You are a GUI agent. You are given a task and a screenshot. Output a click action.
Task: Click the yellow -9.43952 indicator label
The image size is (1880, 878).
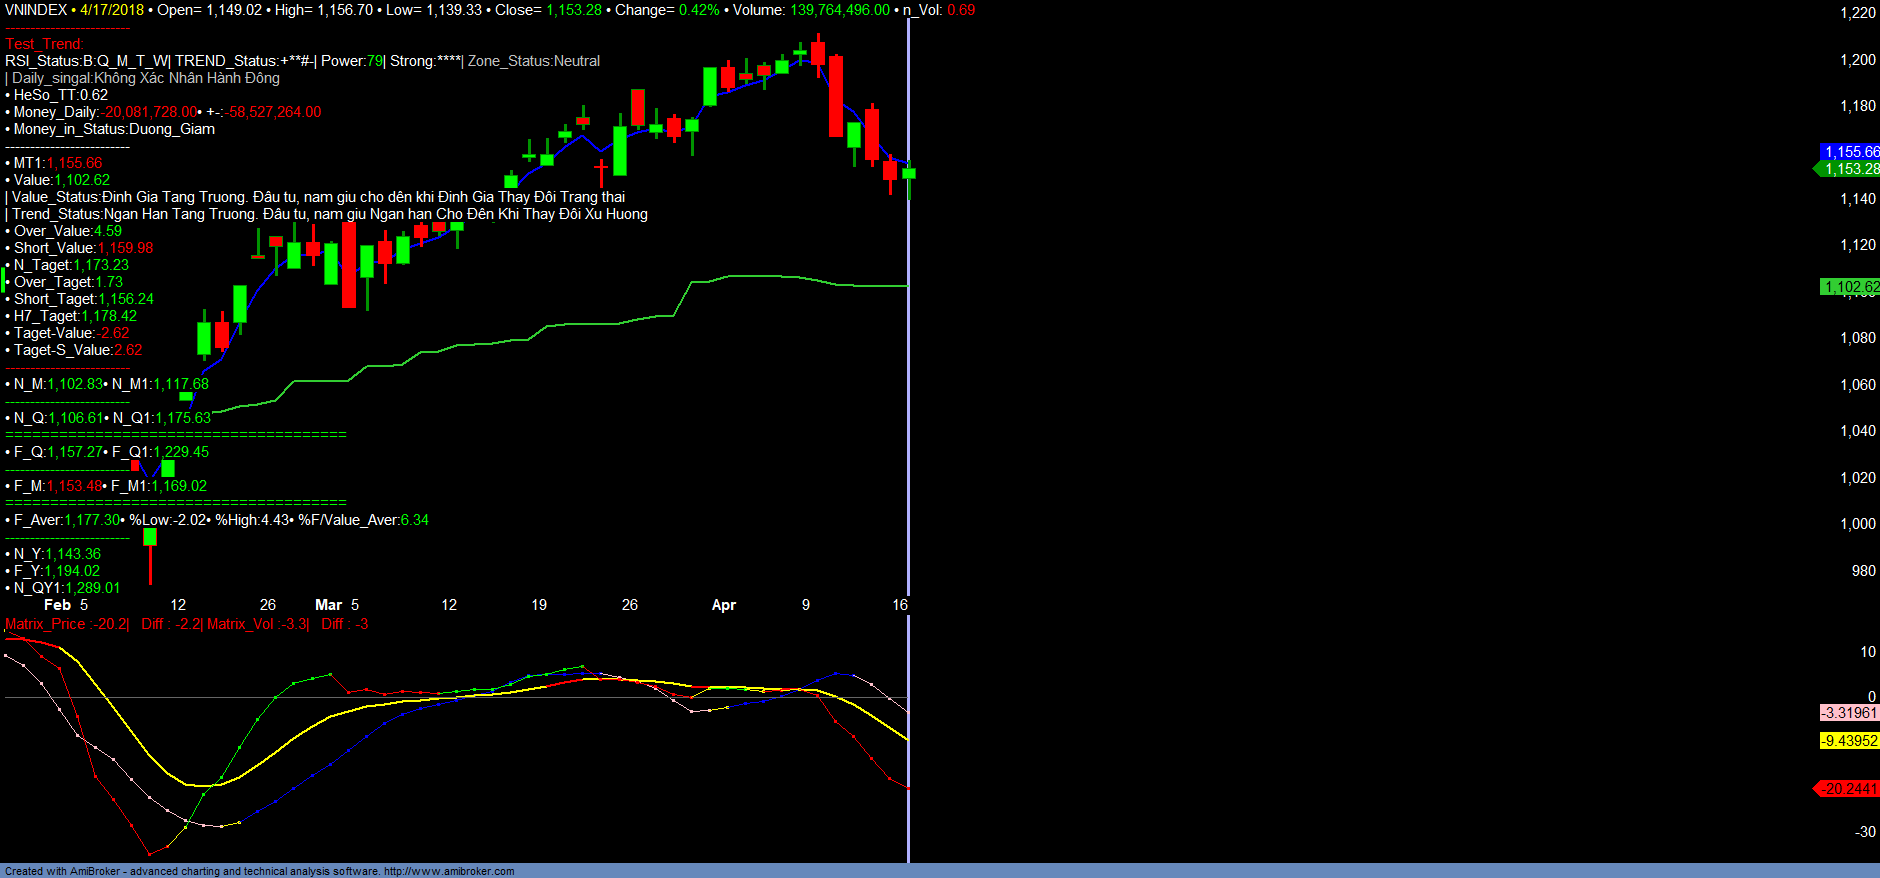pyautogui.click(x=1849, y=741)
